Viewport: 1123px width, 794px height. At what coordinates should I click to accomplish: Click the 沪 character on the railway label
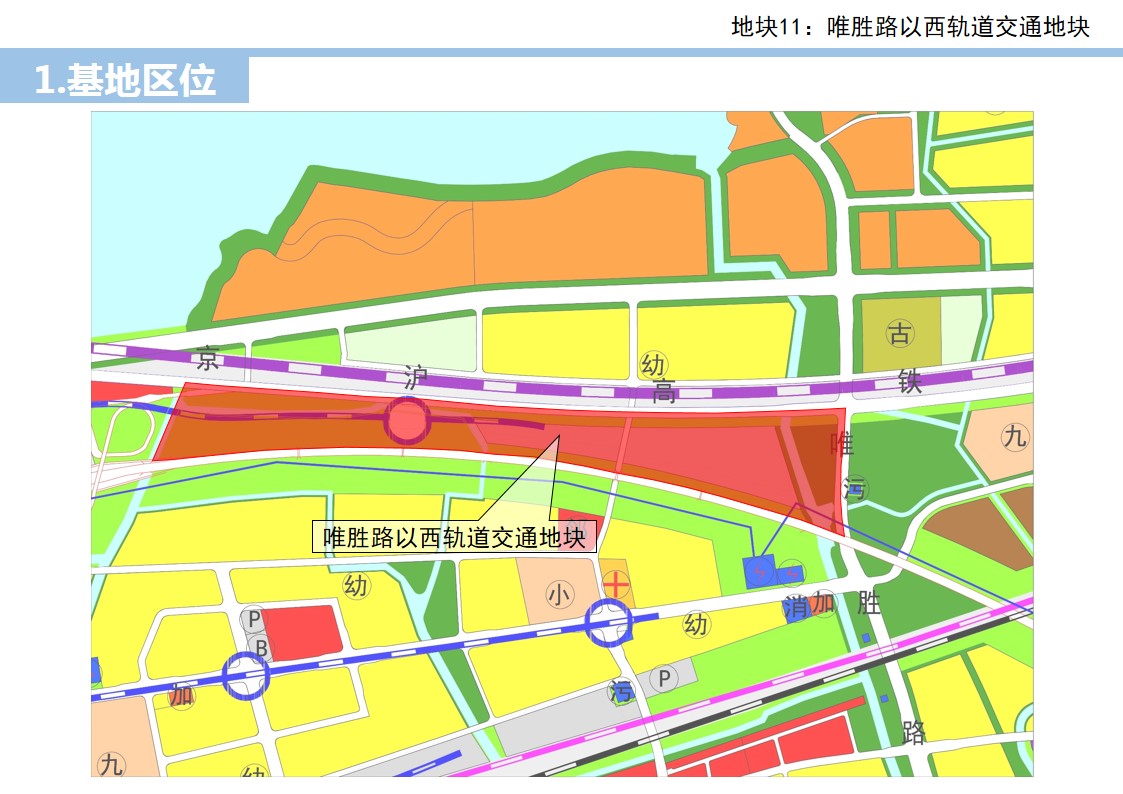[x=415, y=378]
